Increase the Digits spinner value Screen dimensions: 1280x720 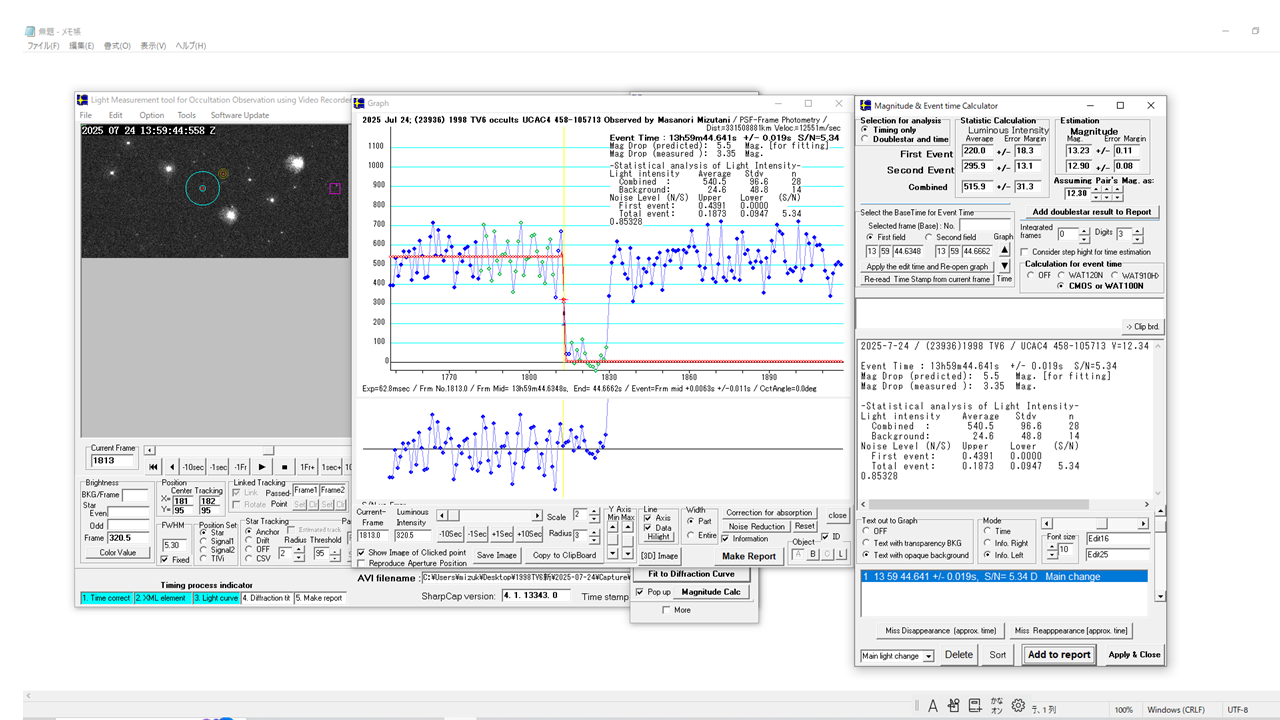[x=1136, y=230]
